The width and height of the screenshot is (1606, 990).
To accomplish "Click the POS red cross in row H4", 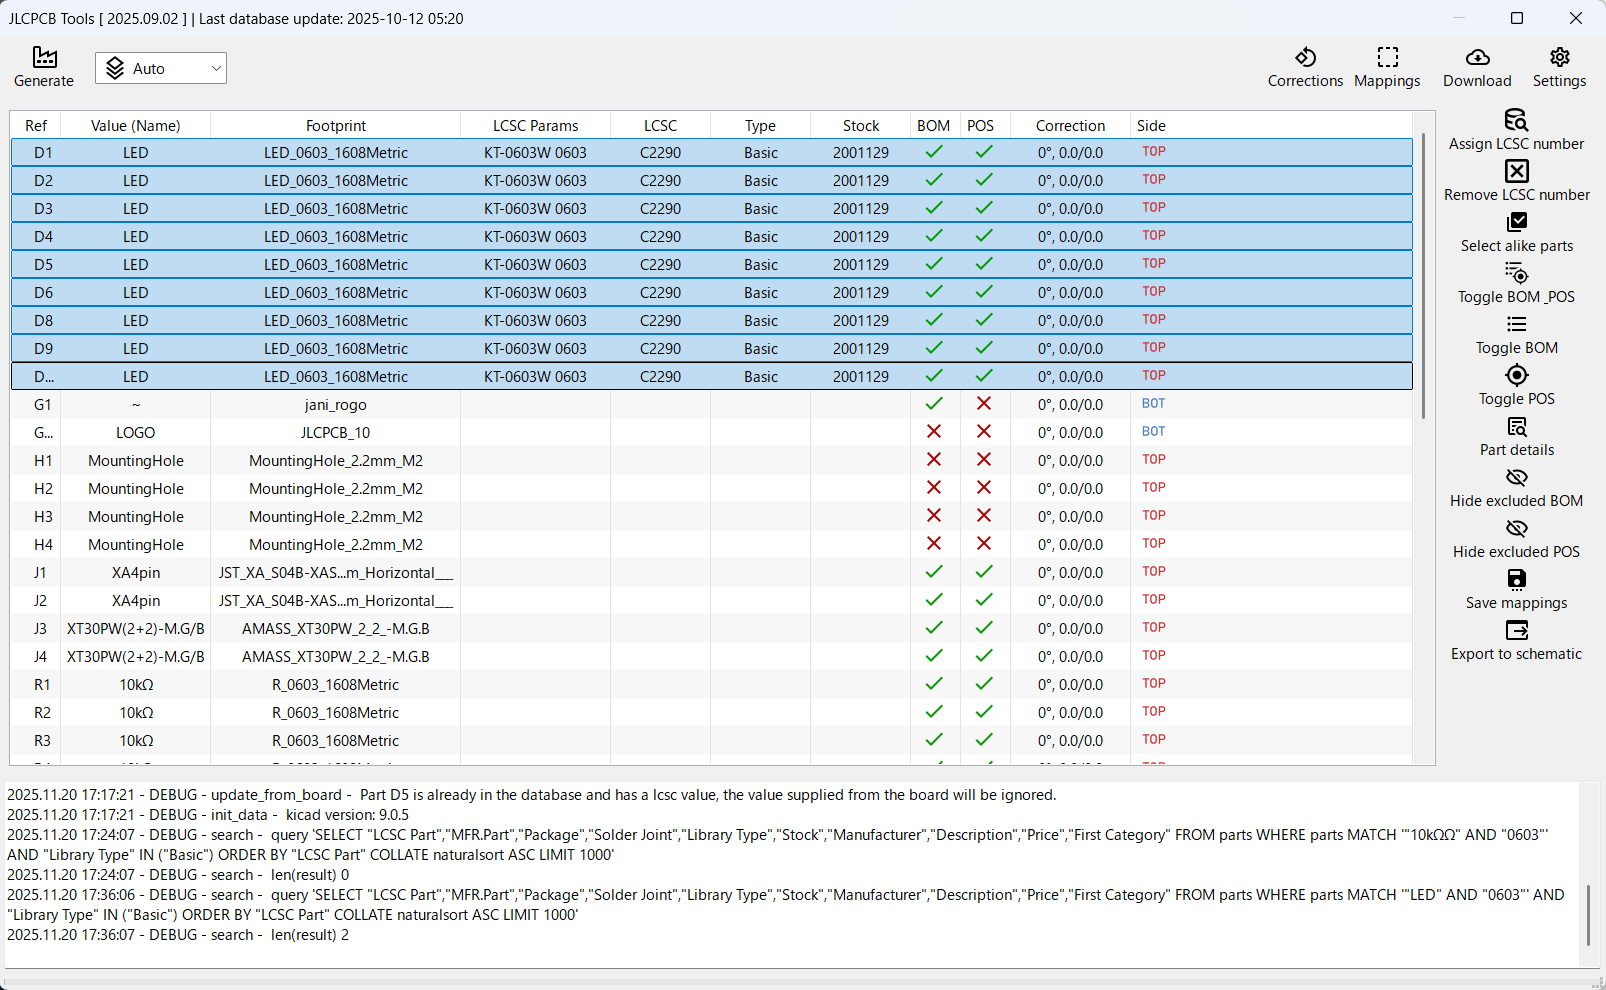I will 984,544.
